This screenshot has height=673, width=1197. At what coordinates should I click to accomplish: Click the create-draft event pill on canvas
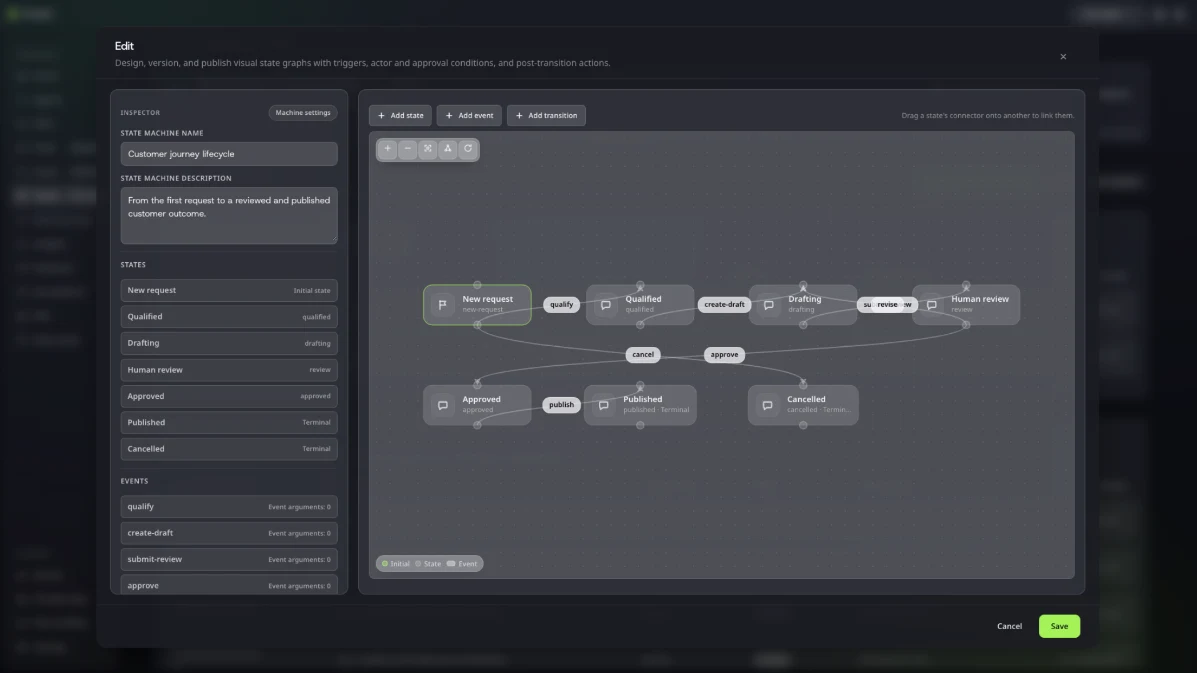pos(724,304)
